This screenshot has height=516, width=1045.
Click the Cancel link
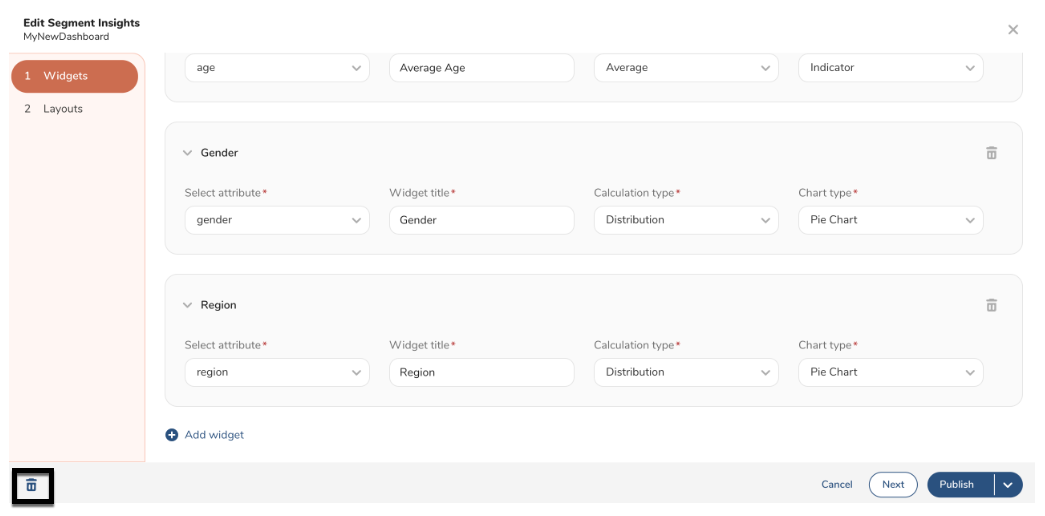point(836,485)
